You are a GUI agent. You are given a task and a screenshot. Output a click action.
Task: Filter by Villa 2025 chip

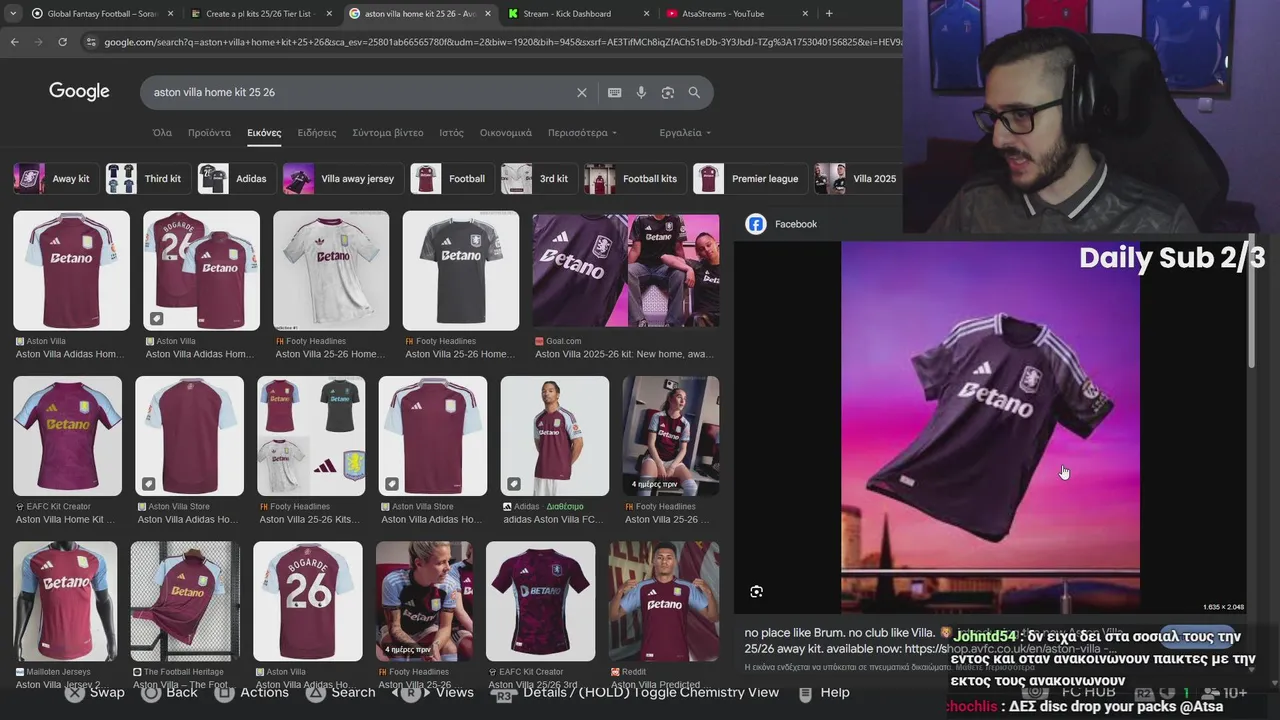point(858,179)
